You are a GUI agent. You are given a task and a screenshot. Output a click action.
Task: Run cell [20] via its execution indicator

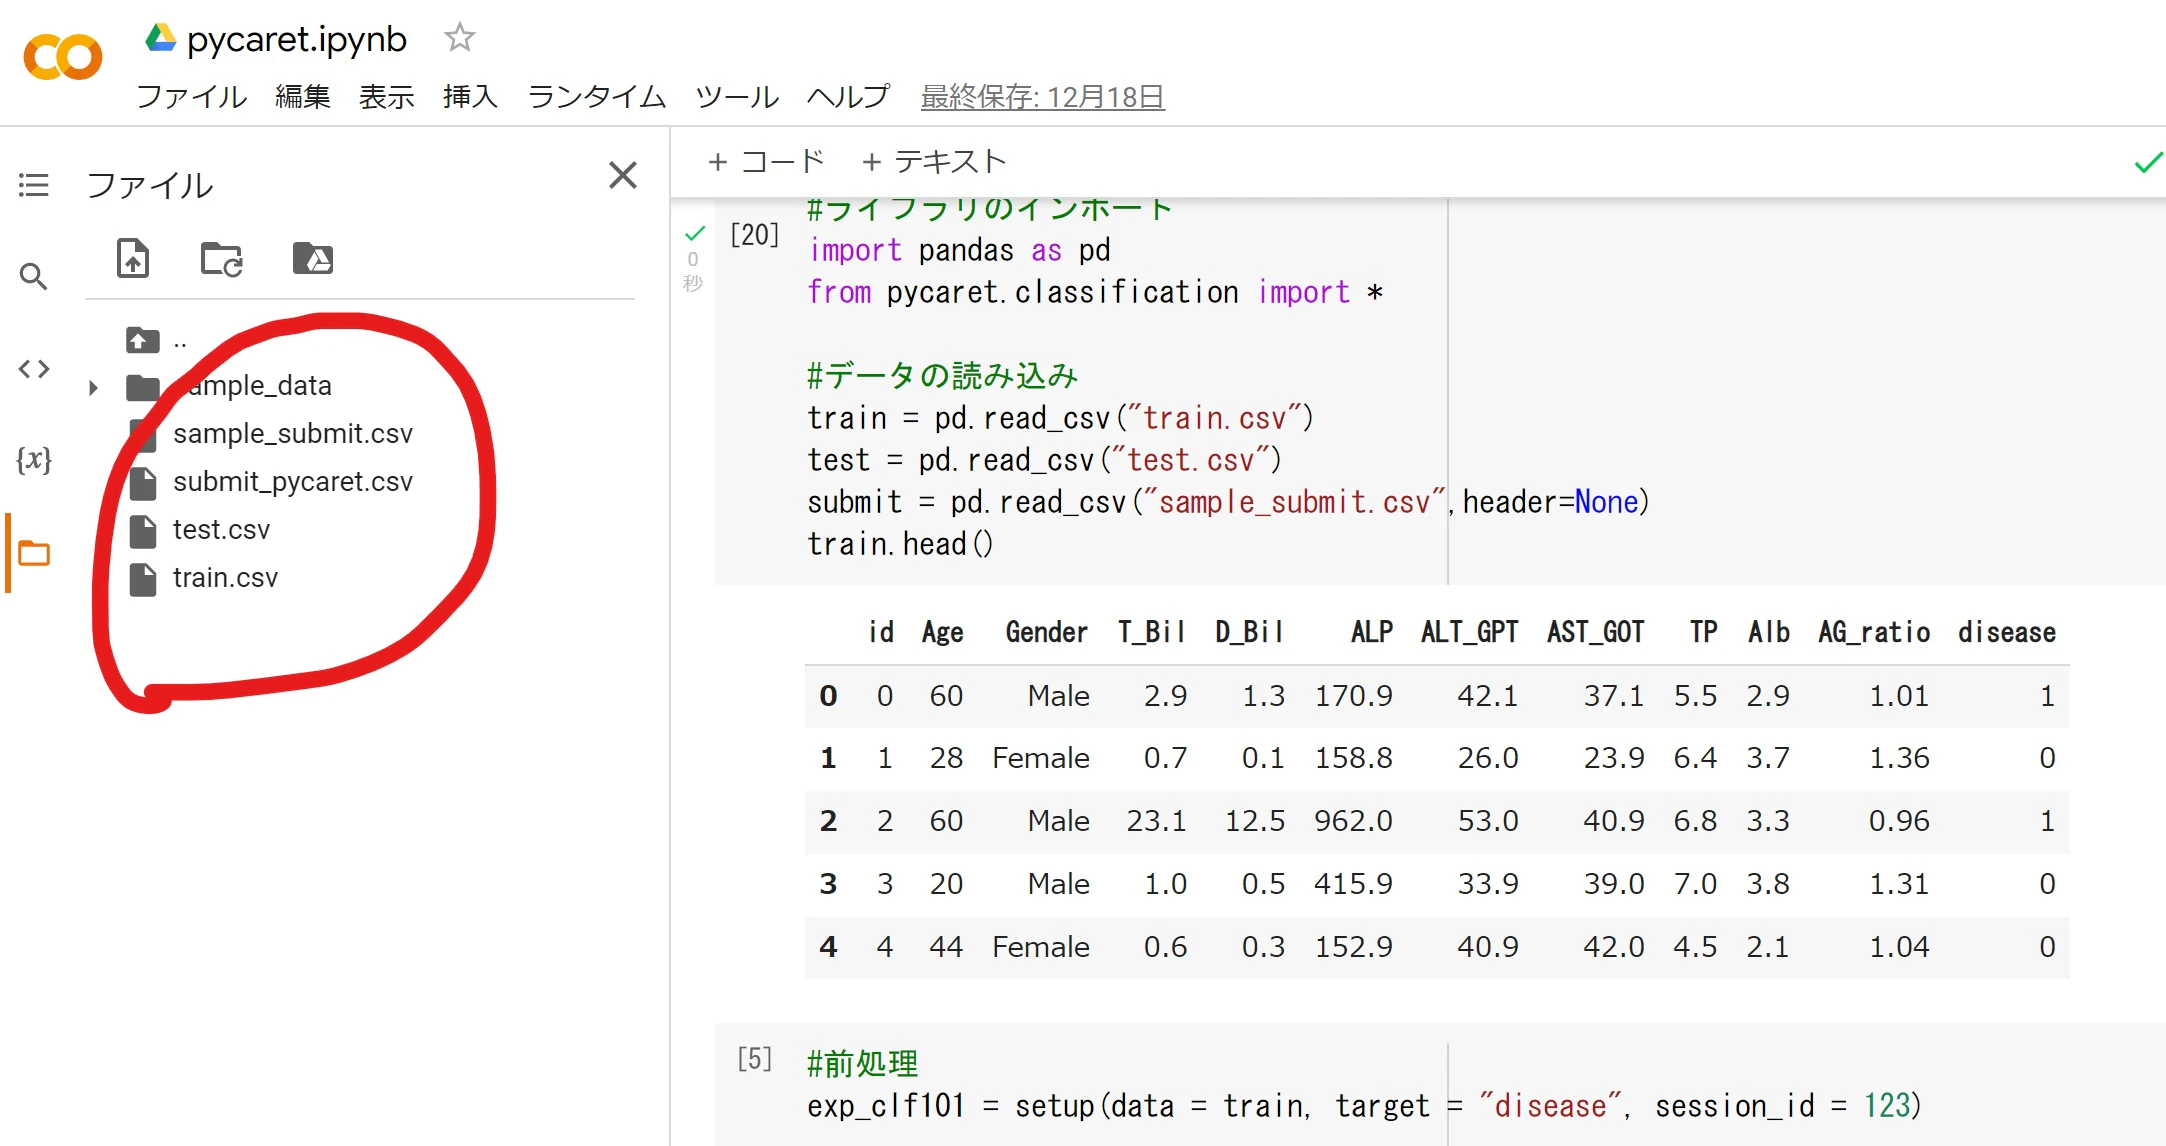click(x=754, y=235)
